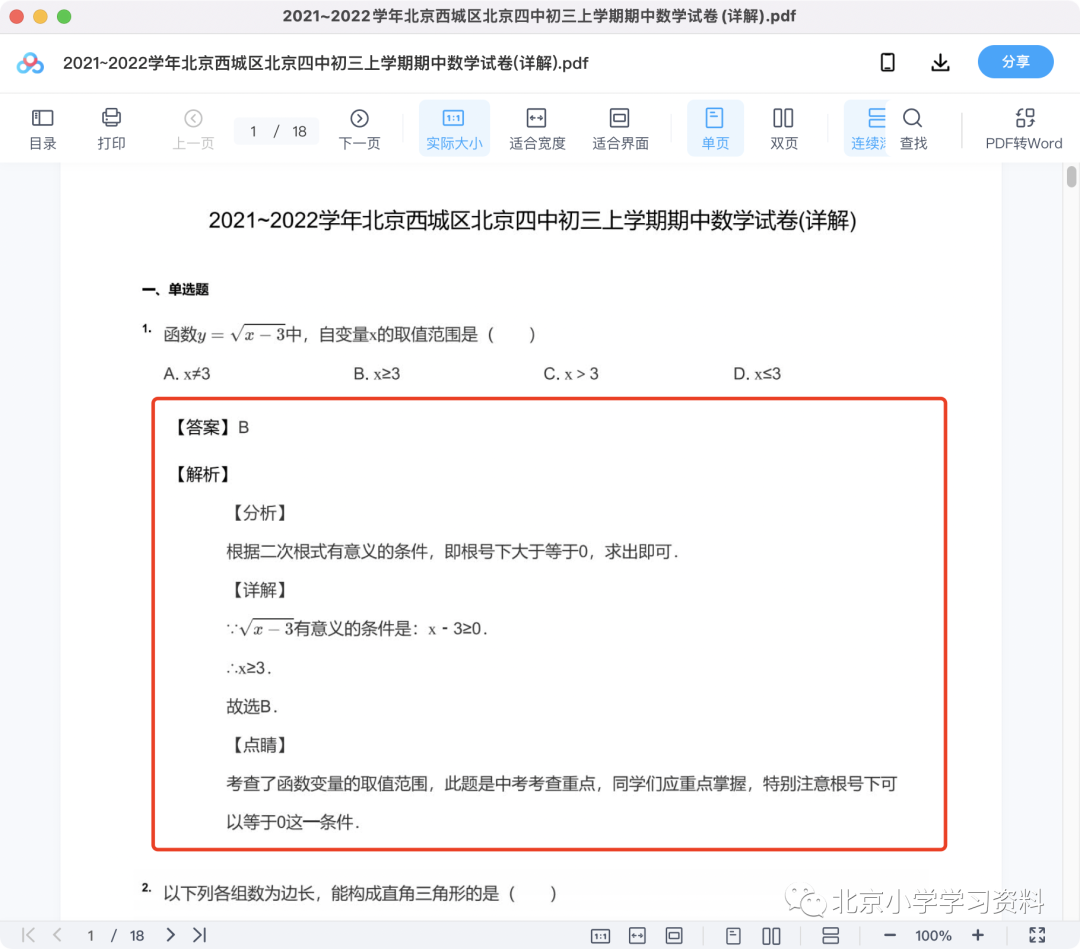Click bottom bar actual size 1:1 icon
1080x949 pixels.
point(600,935)
